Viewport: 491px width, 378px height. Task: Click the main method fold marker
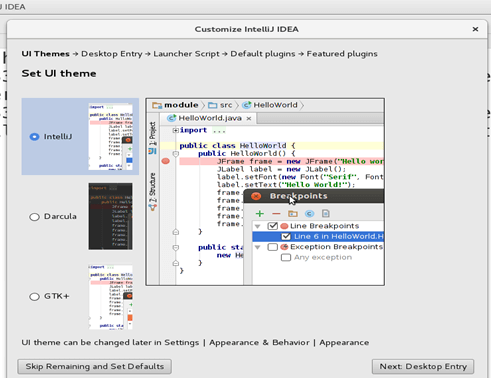176,248
